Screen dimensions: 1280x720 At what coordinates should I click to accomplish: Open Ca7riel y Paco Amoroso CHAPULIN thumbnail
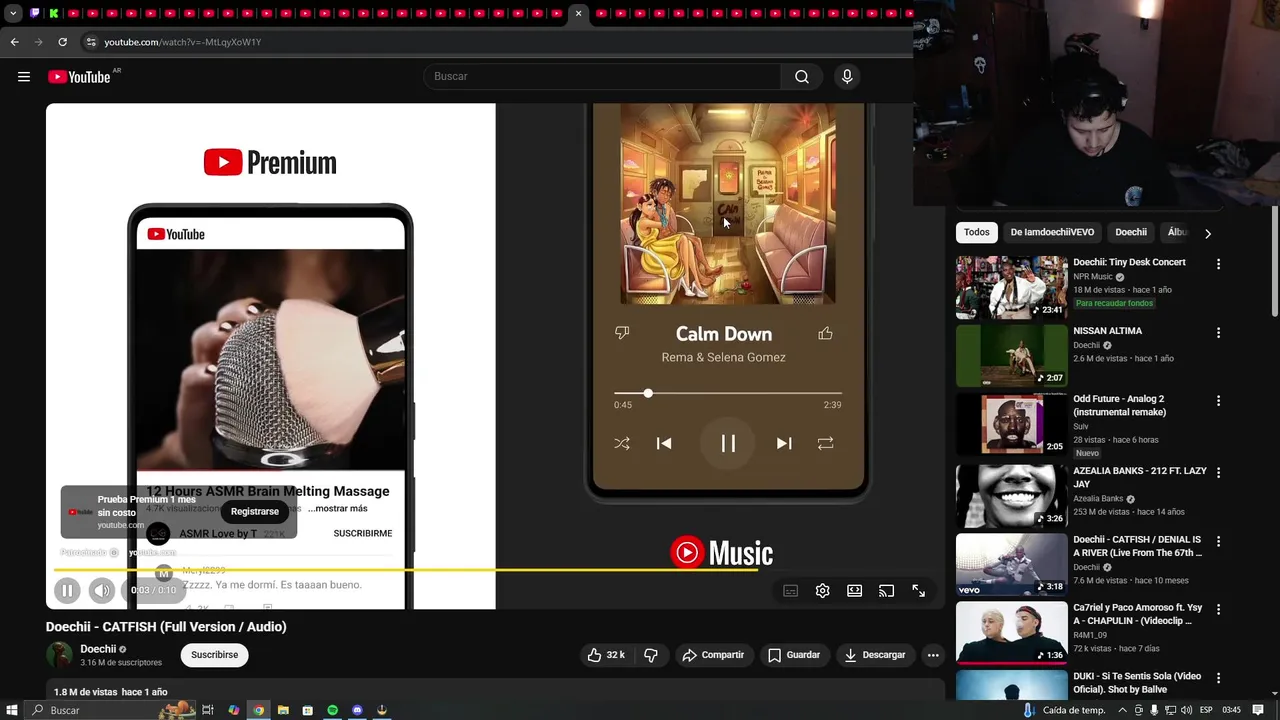1011,633
